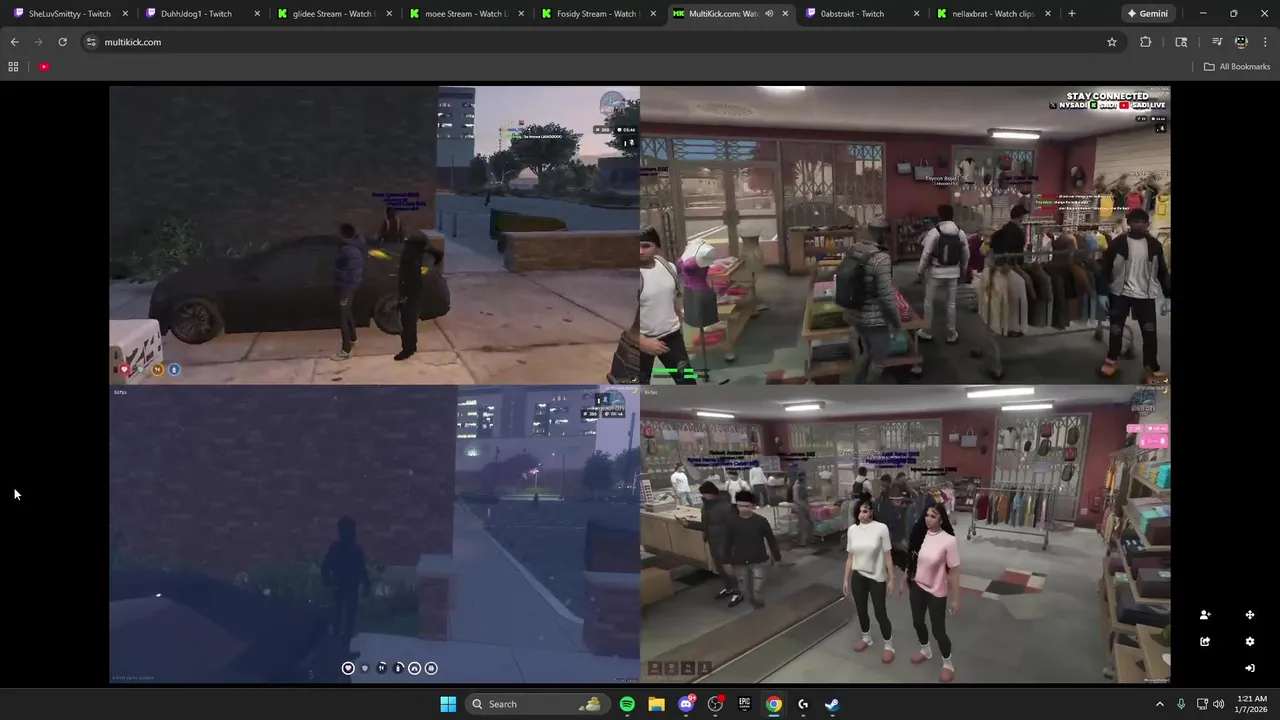Viewport: 1280px width, 720px height.
Task: Bookmark this page with star icon
Action: pos(1111,42)
